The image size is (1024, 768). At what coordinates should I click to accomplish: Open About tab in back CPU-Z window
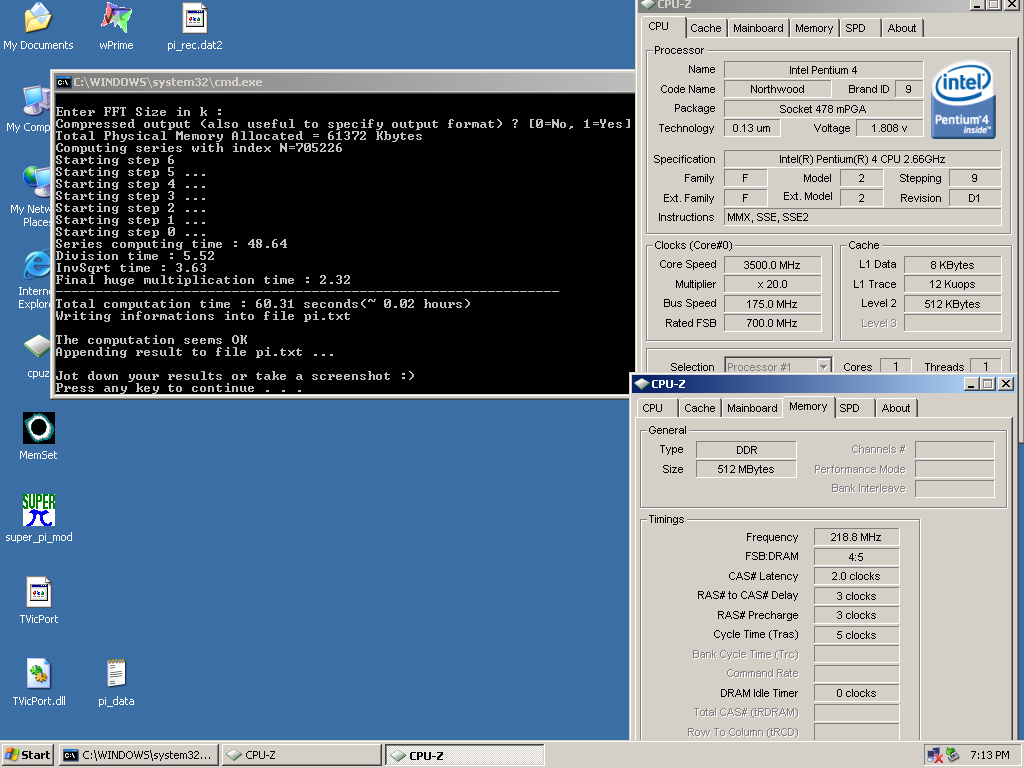coord(901,28)
